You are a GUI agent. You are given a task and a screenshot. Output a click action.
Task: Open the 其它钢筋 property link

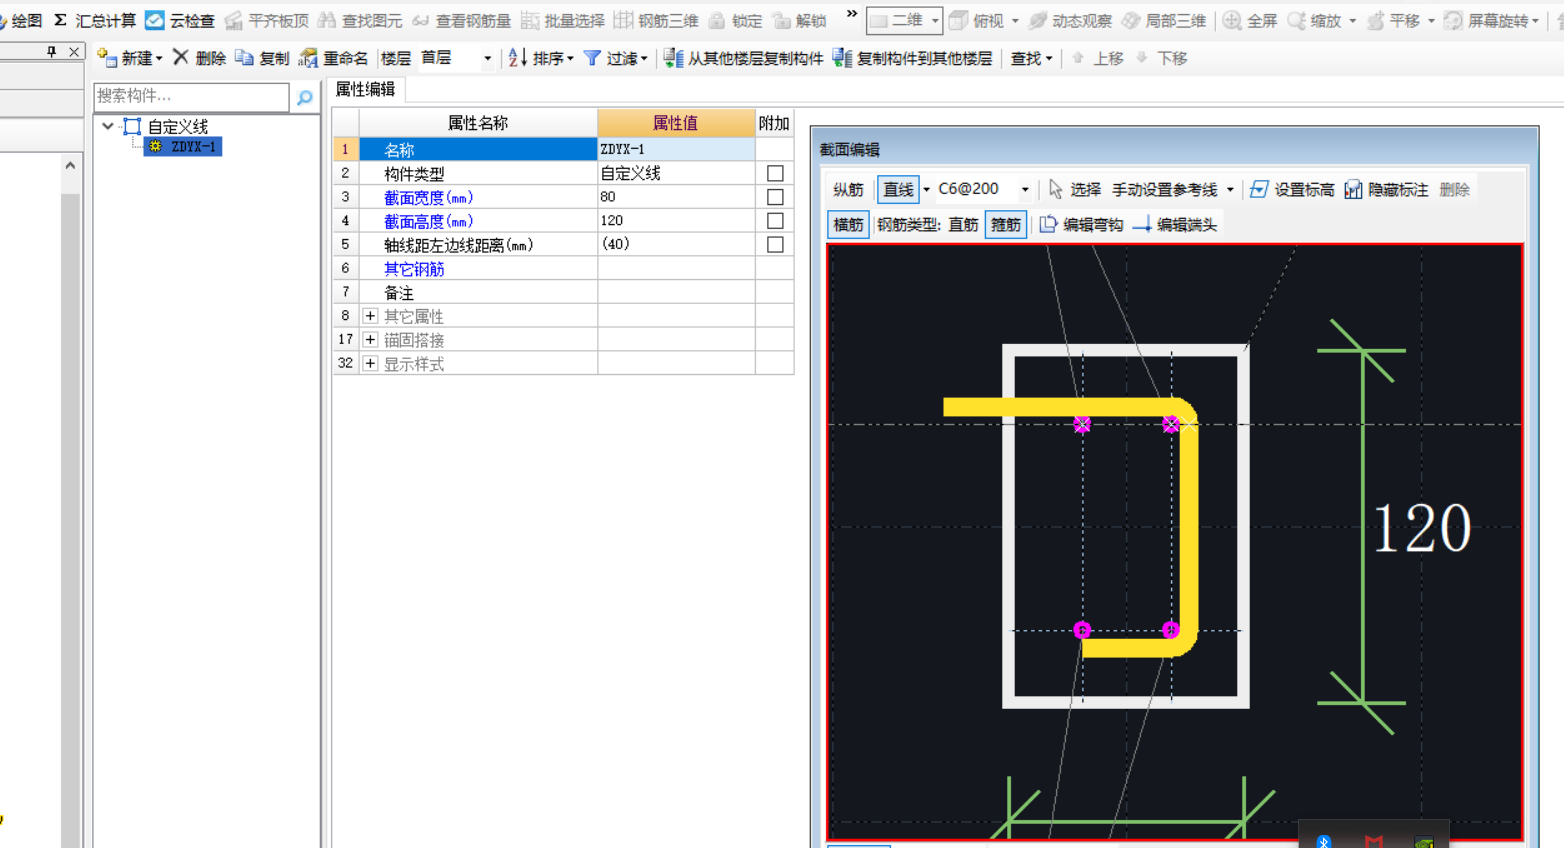pos(414,269)
